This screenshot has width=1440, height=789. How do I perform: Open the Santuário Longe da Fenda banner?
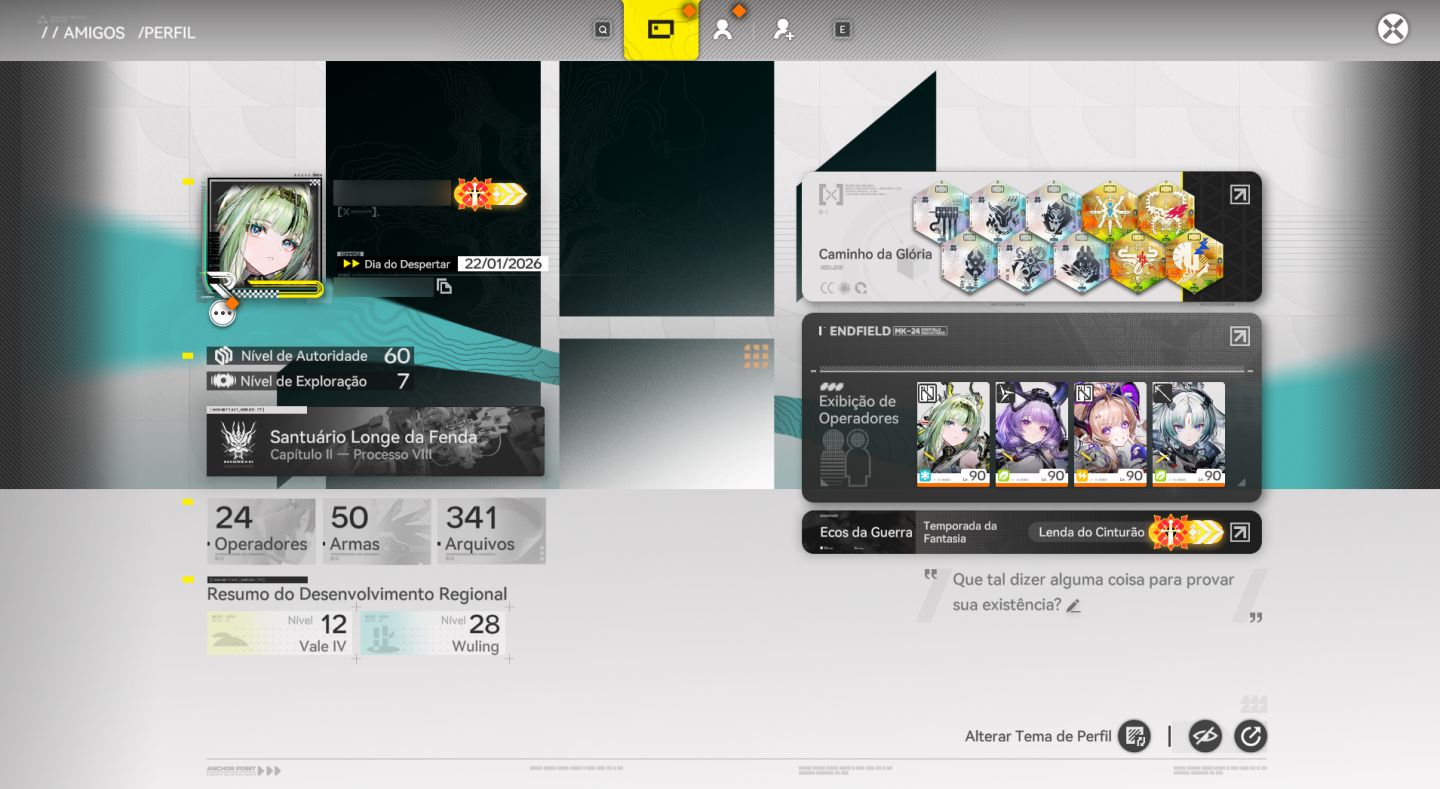[376, 441]
